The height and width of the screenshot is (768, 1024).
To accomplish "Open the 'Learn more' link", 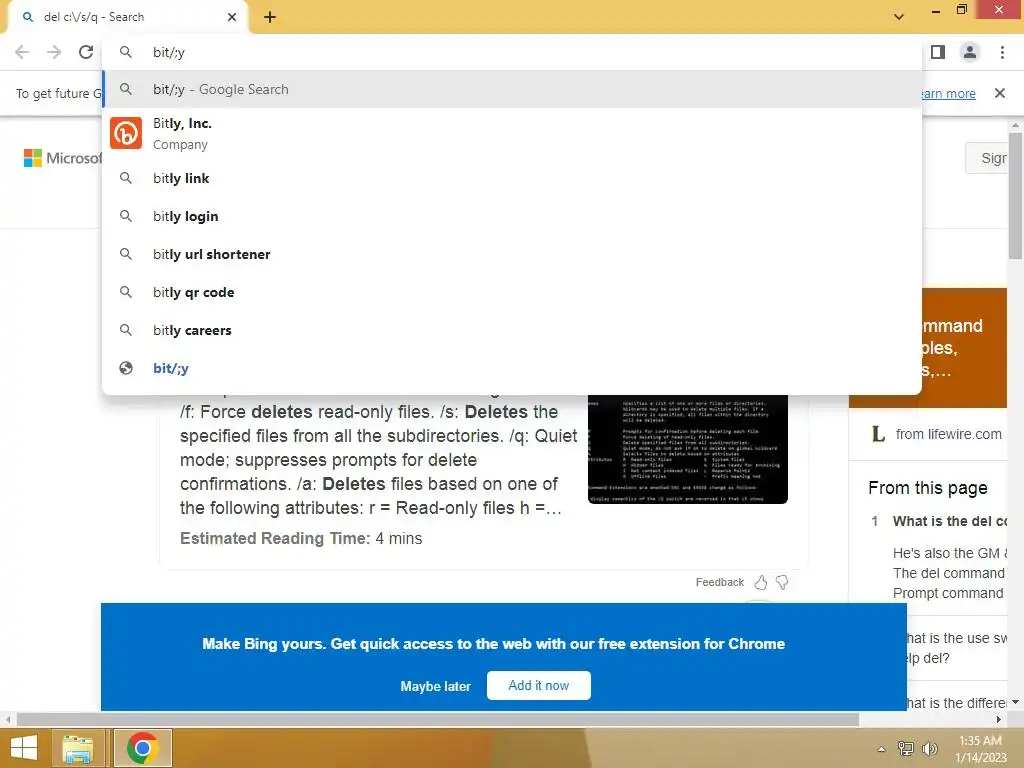I will tap(948, 93).
